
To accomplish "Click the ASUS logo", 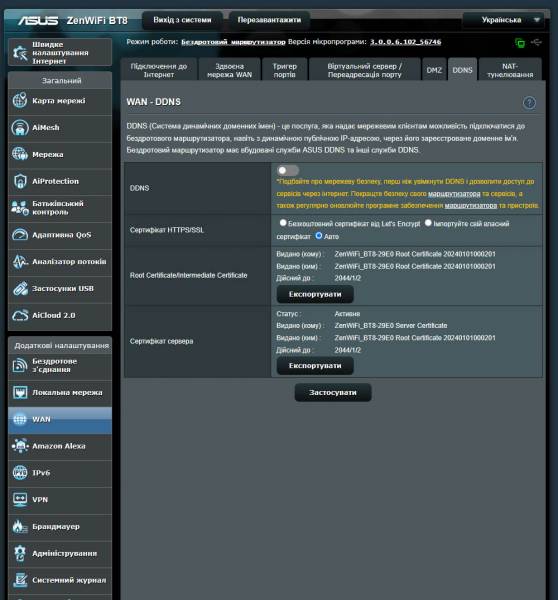I will (x=38, y=20).
